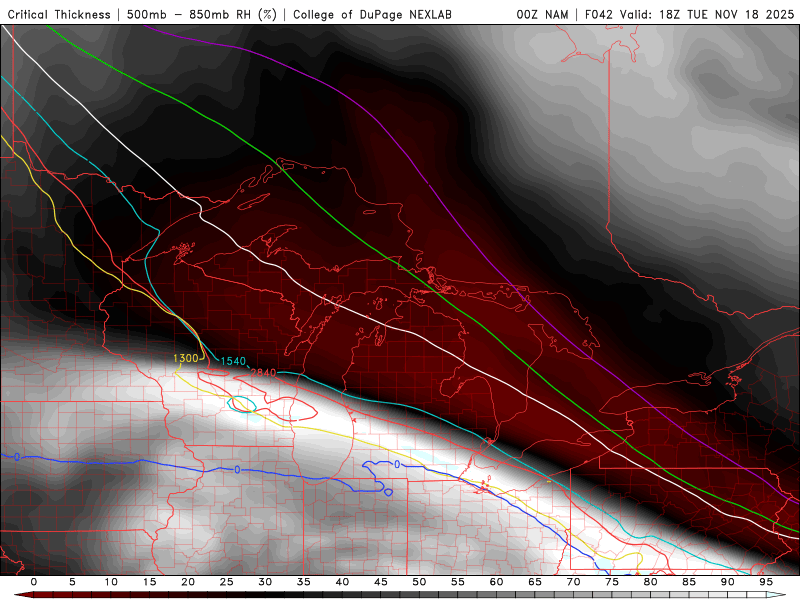
Task: Click the "50" value on the color scale
Action: point(419,582)
